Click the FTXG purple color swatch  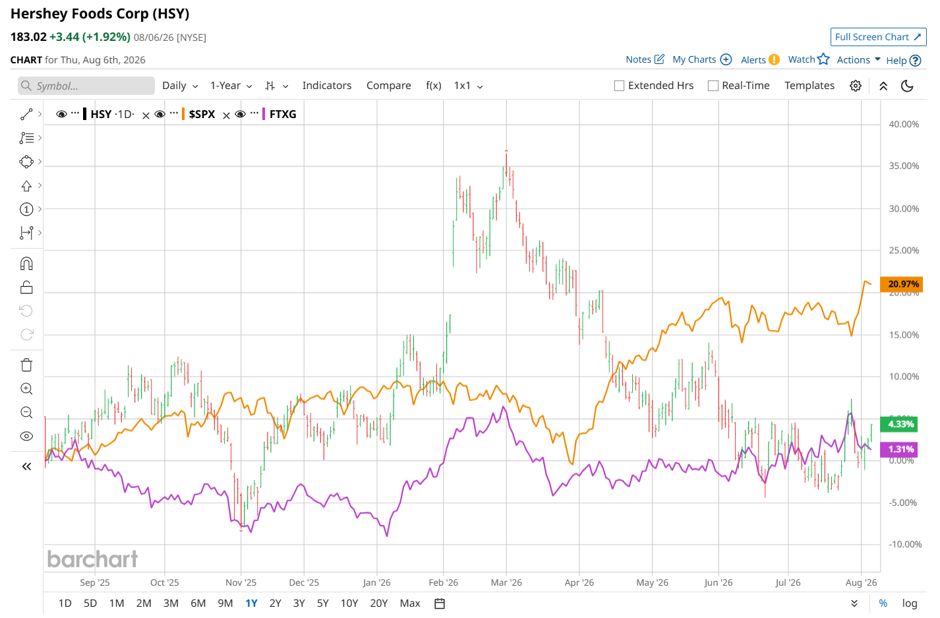click(x=264, y=114)
